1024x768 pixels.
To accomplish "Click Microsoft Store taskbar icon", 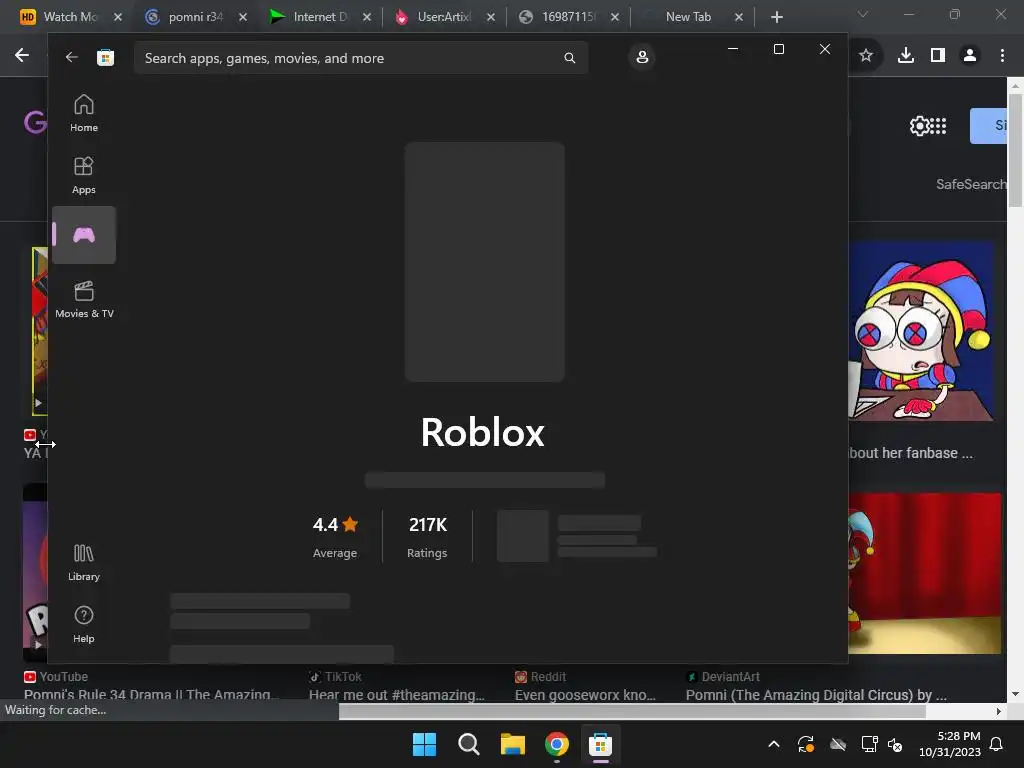I will pos(600,744).
